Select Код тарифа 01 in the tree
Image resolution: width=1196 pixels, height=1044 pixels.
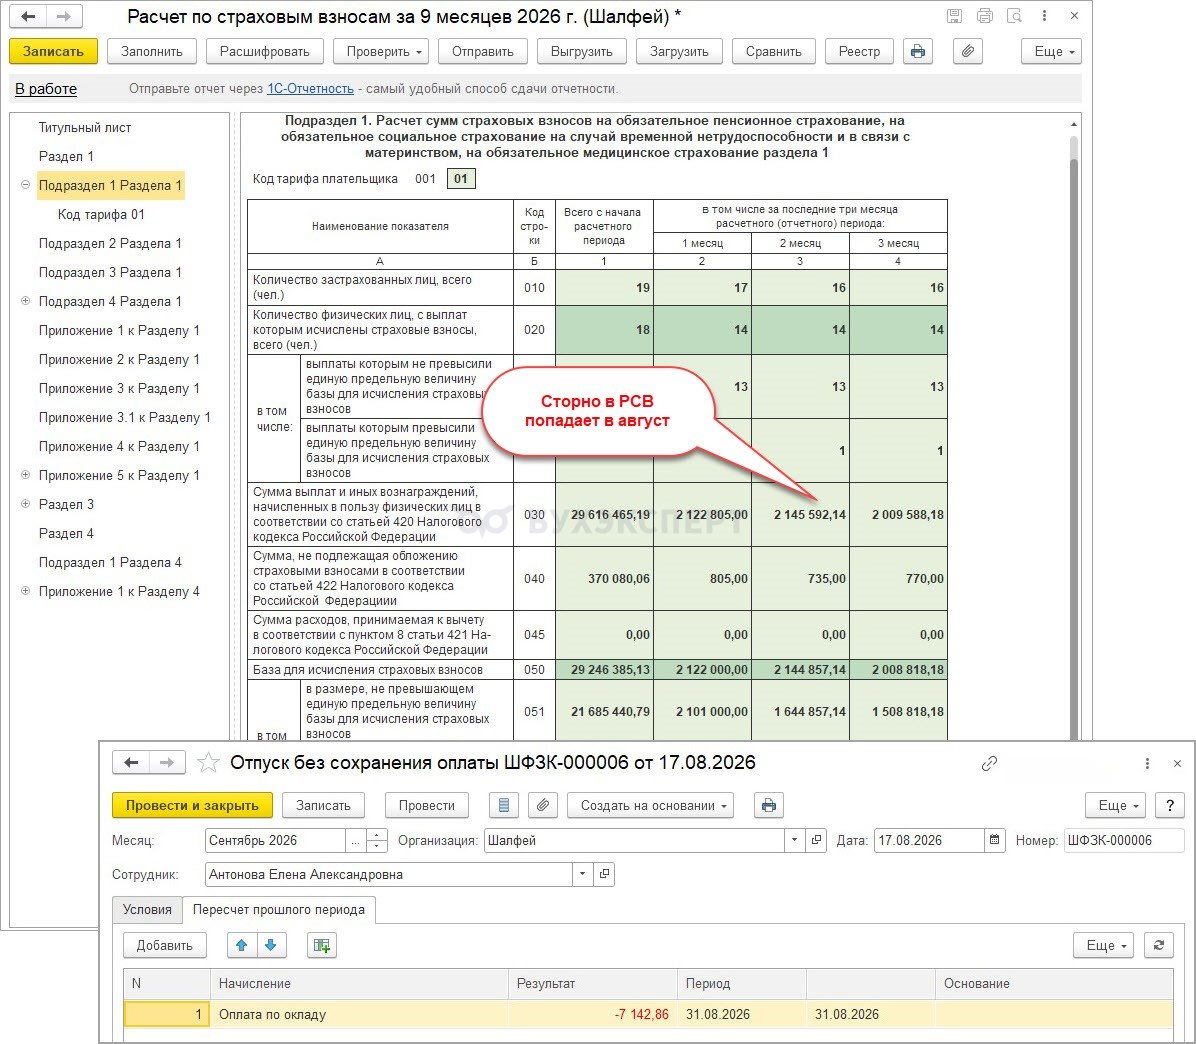[101, 214]
